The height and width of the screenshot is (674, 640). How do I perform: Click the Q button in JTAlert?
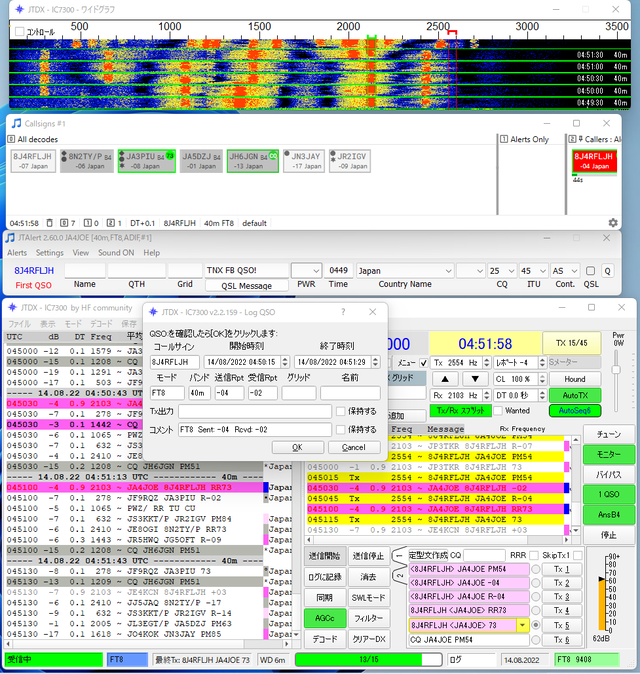tap(607, 270)
